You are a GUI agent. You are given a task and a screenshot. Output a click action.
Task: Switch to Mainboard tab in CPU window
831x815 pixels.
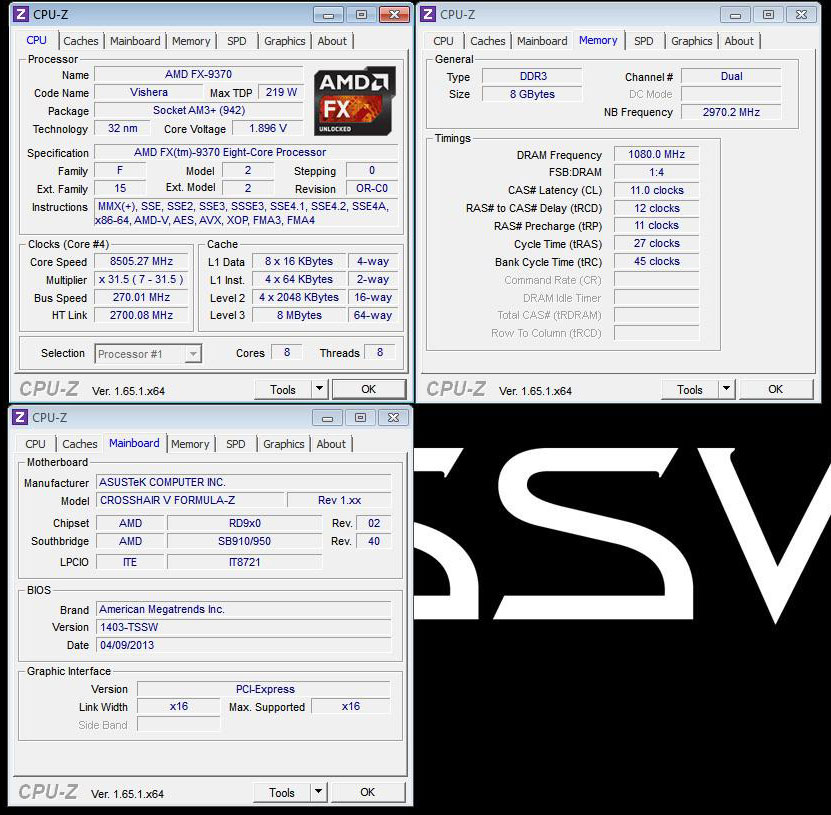(135, 41)
